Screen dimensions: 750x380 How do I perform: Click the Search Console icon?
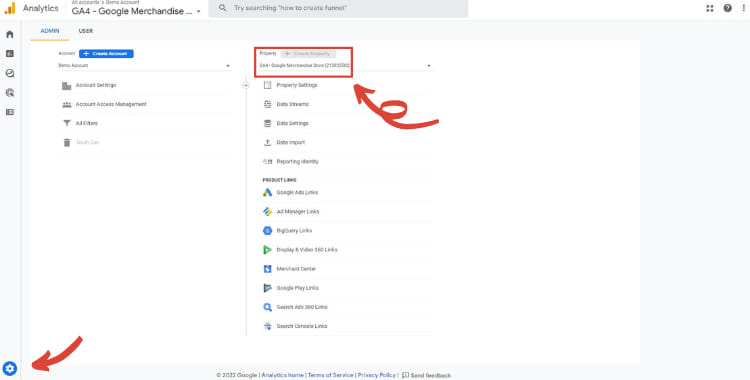[267, 326]
